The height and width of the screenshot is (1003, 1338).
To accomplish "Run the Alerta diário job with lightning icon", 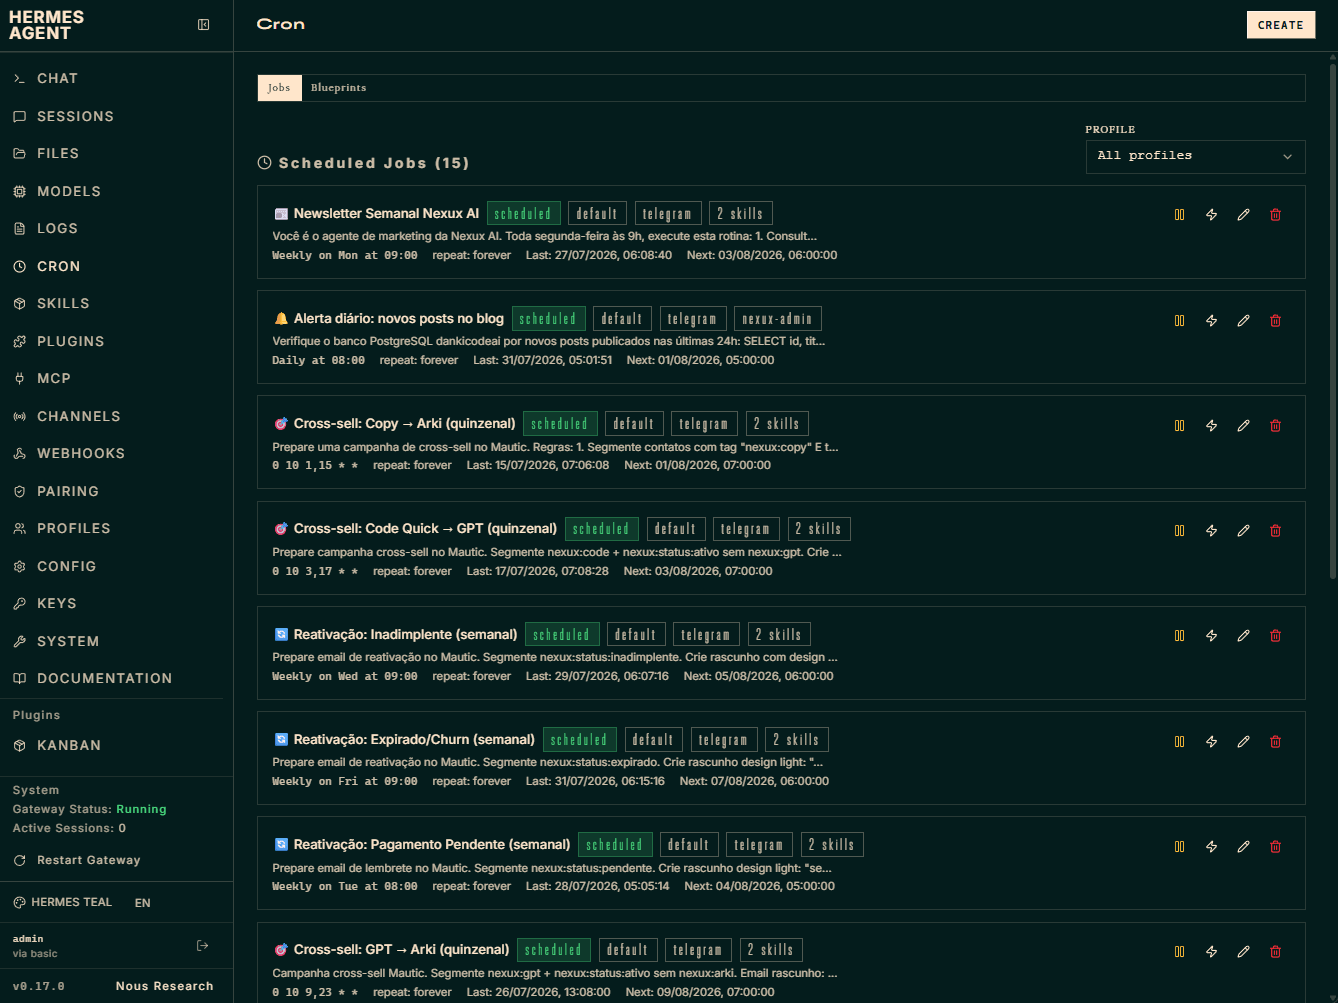I will pyautogui.click(x=1212, y=321).
